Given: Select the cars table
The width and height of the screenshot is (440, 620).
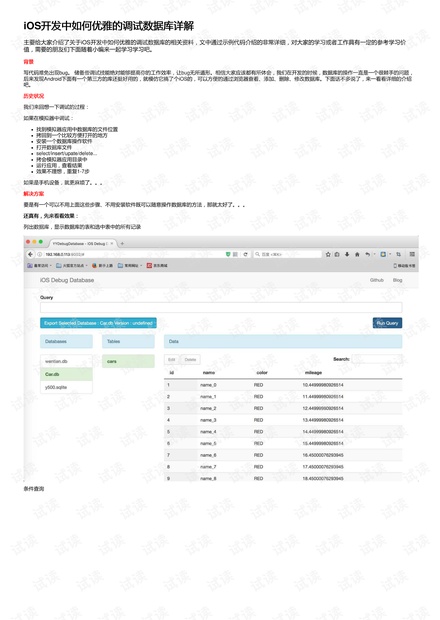Looking at the screenshot, I should (x=128, y=361).
